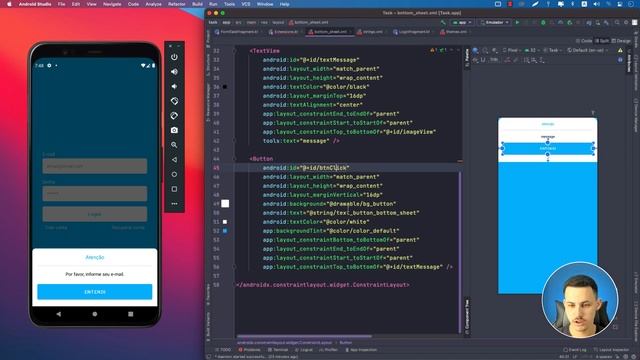Switch to the Extensions.kt tab

click(x=286, y=32)
